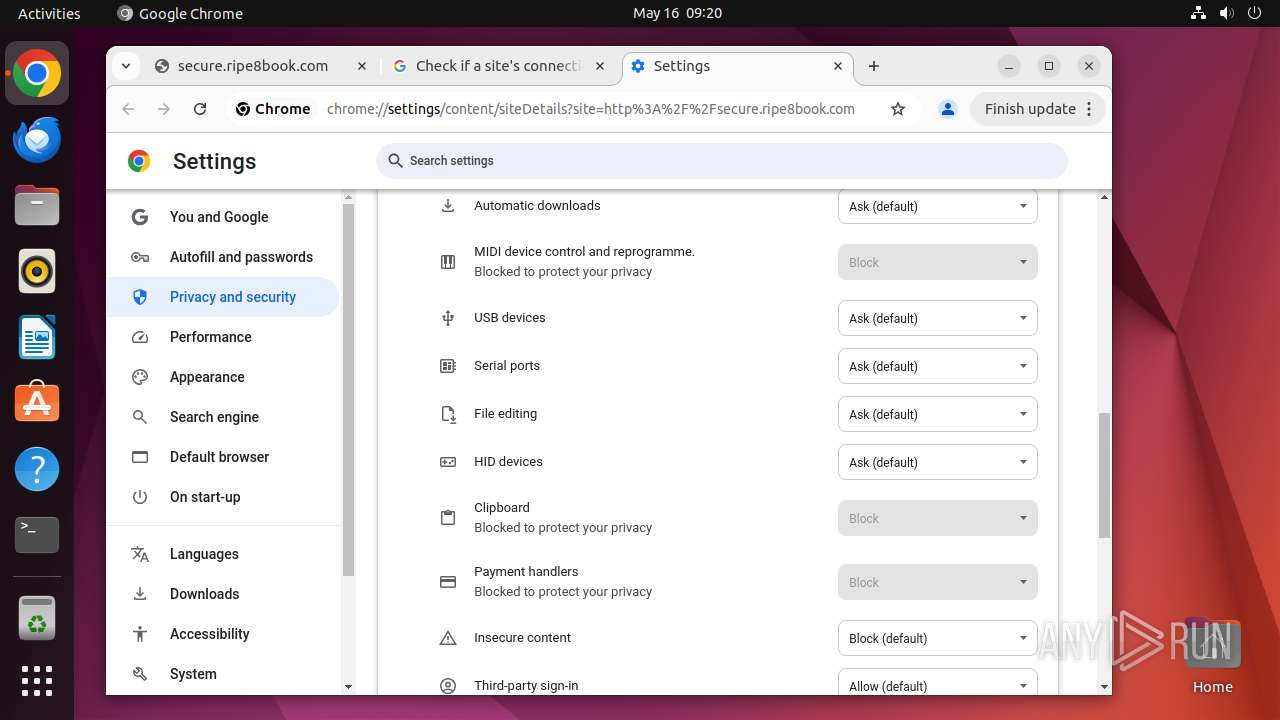The image size is (1280, 720).
Task: Click the disabled MIDI device Block dropdown
Action: (x=937, y=262)
